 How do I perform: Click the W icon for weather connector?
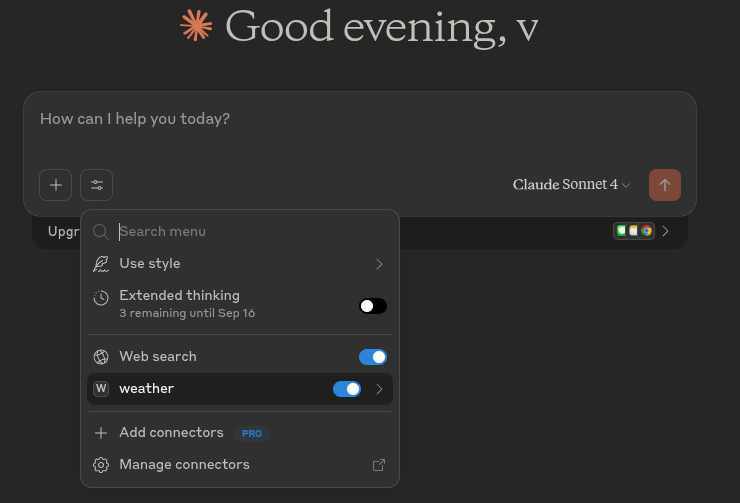pyautogui.click(x=101, y=388)
